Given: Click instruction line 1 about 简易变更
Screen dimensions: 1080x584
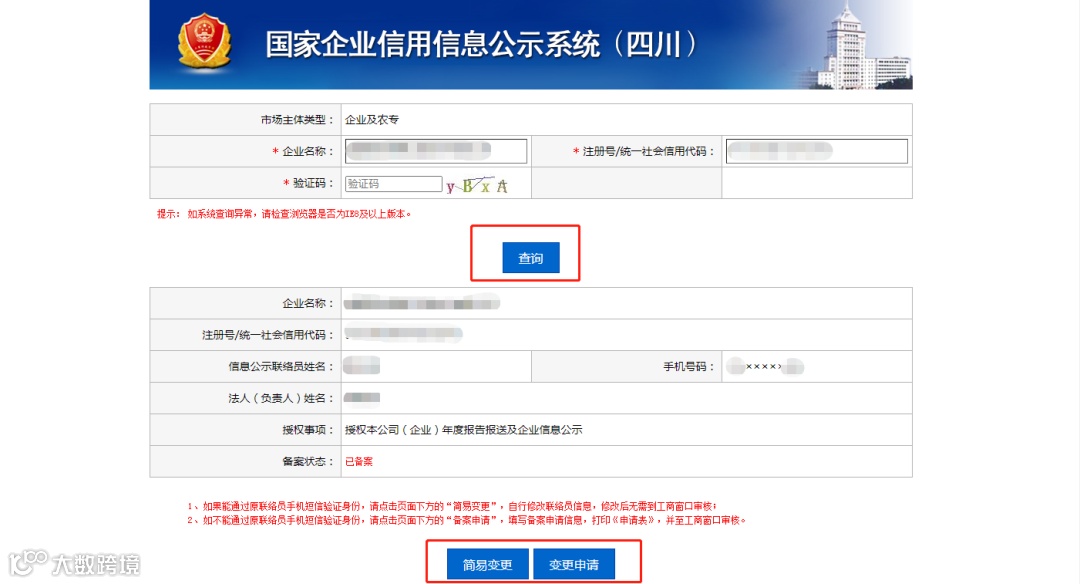Looking at the screenshot, I should pyautogui.click(x=452, y=506).
